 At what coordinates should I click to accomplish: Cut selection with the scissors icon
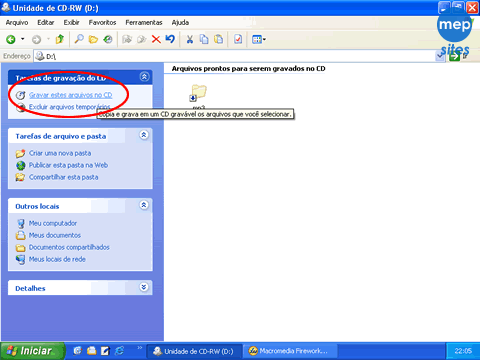point(190,39)
